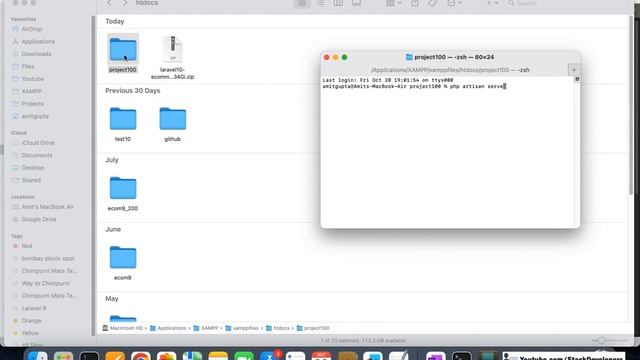Image resolution: width=640 pixels, height=360 pixels.
Task: Open Shared in the sidebar
Action: (31, 180)
